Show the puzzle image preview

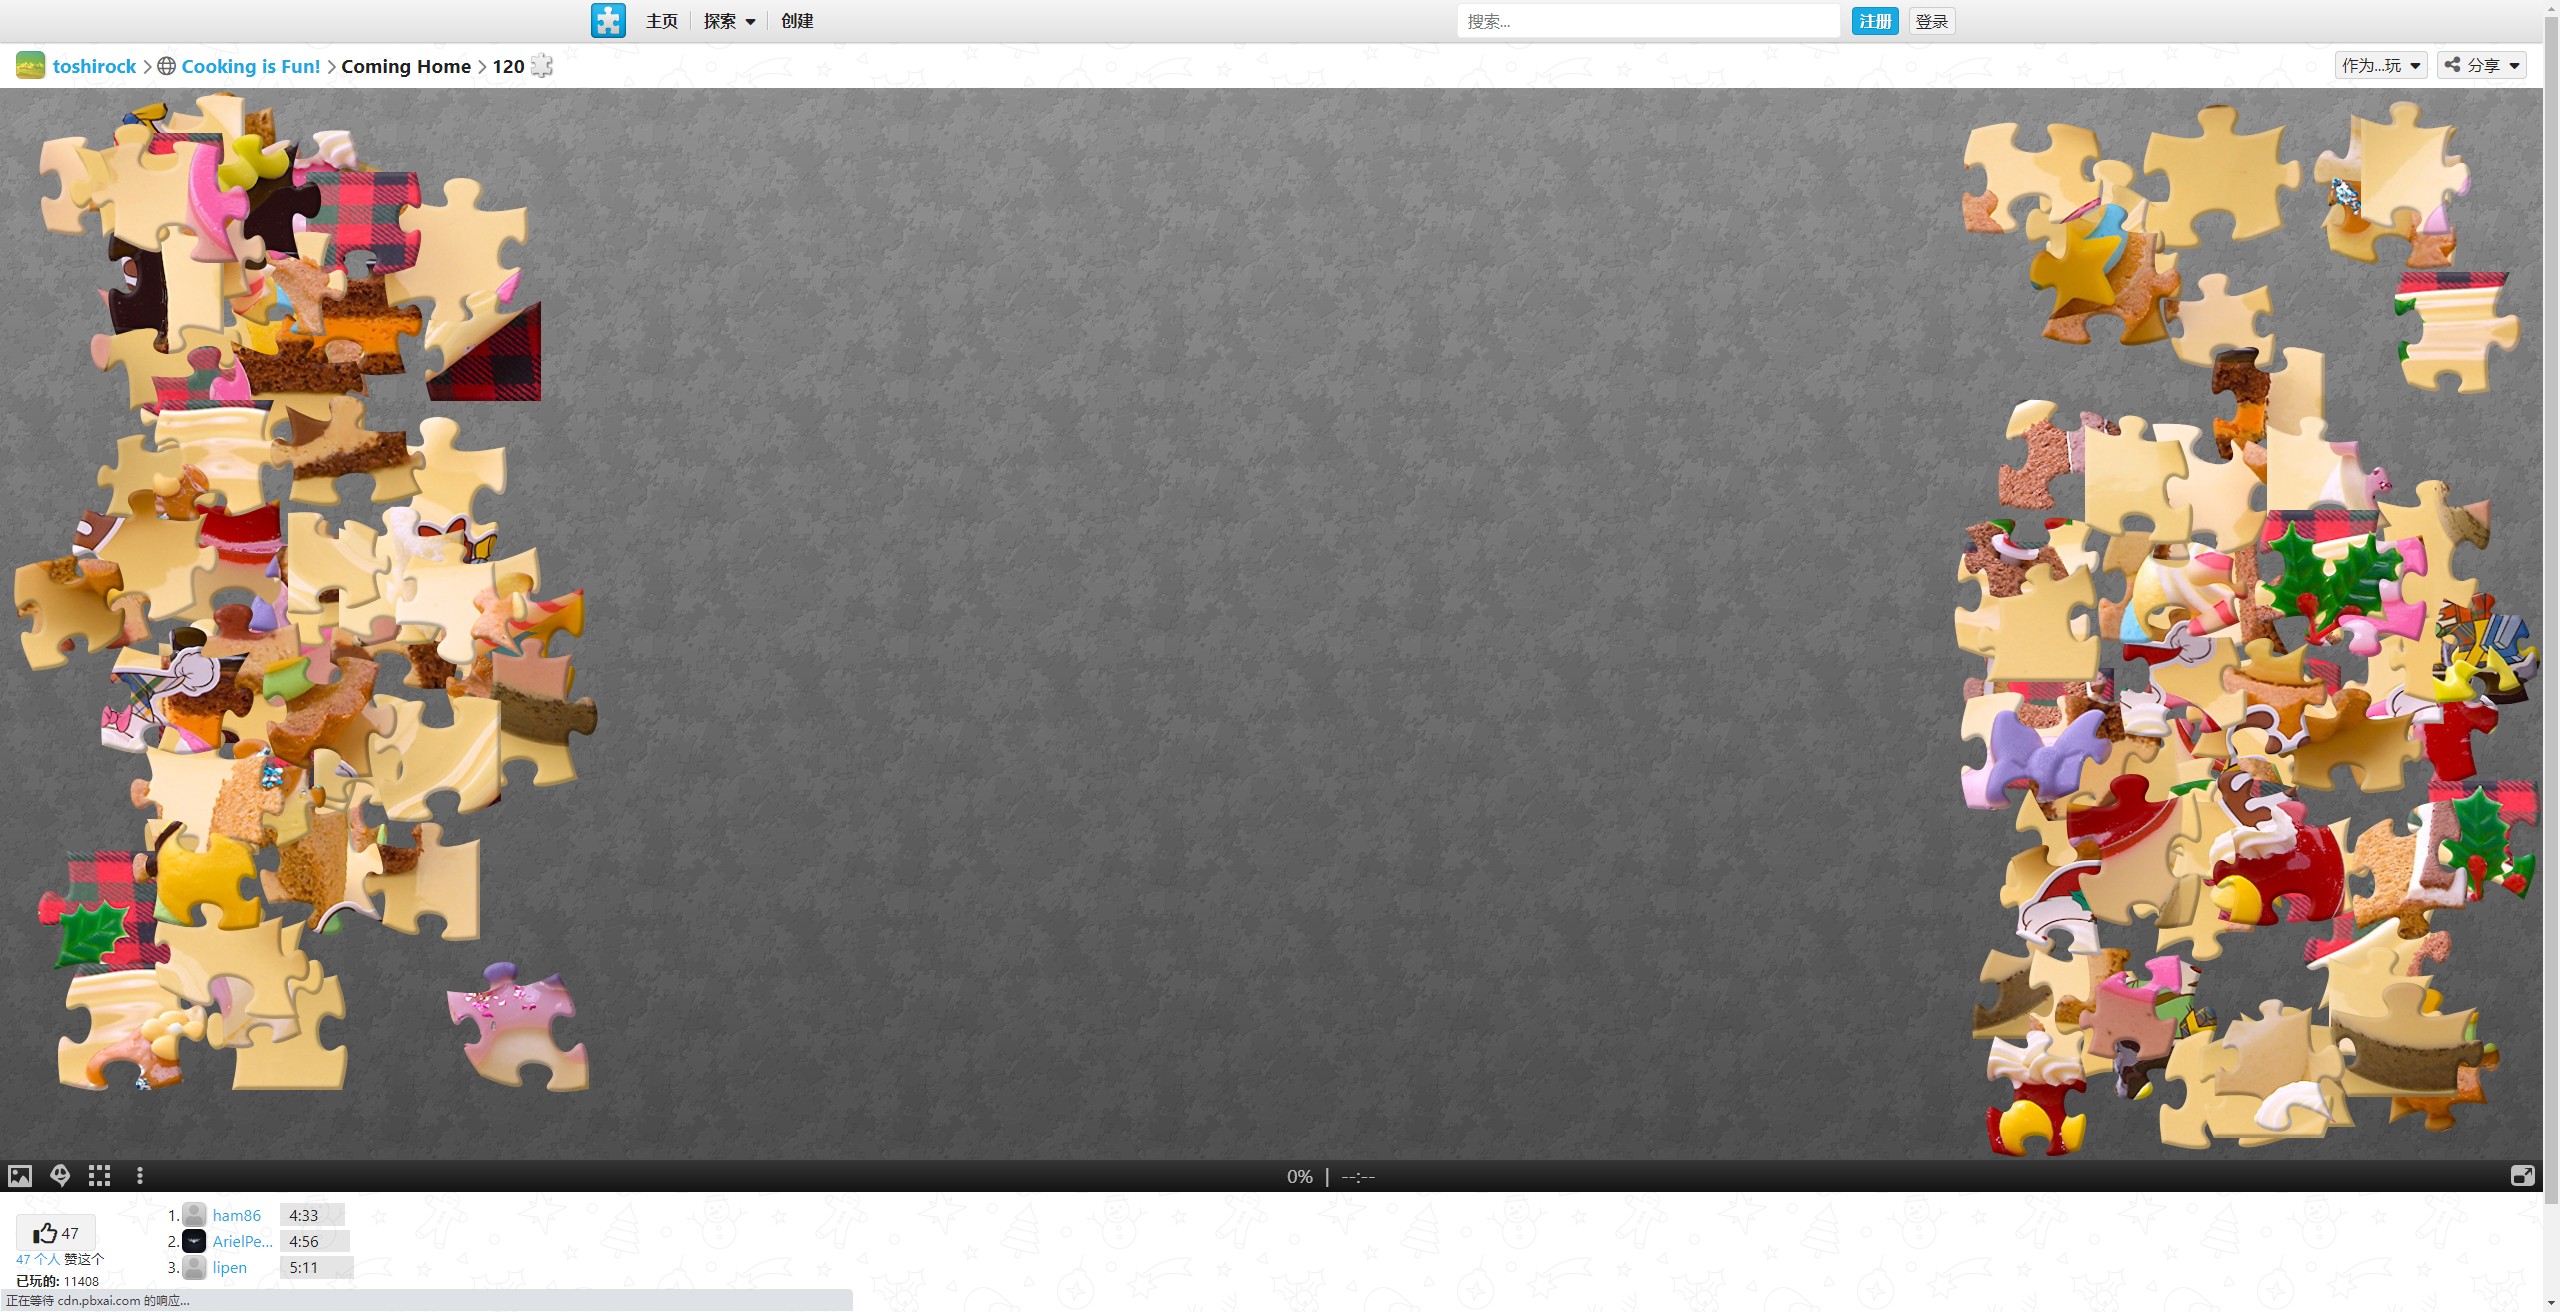tap(20, 1176)
